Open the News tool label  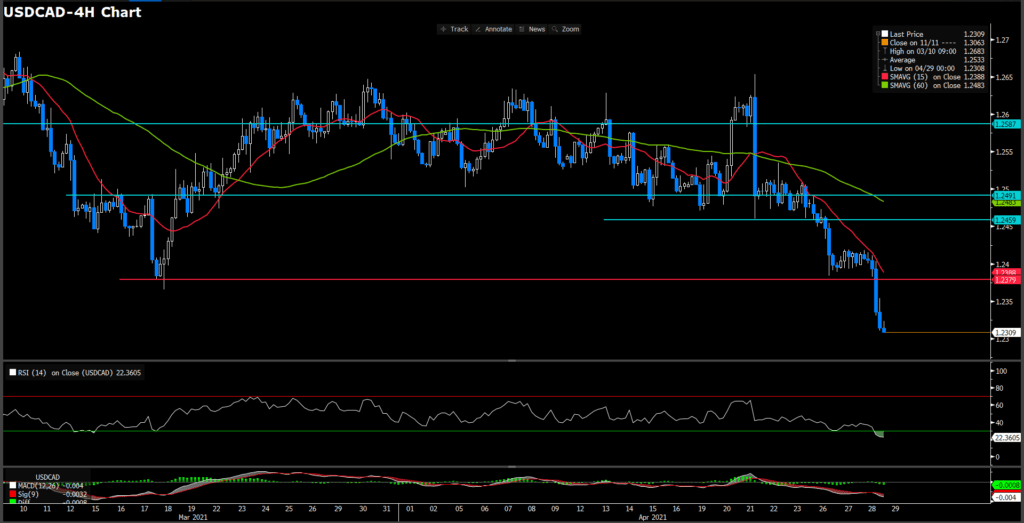click(x=537, y=29)
